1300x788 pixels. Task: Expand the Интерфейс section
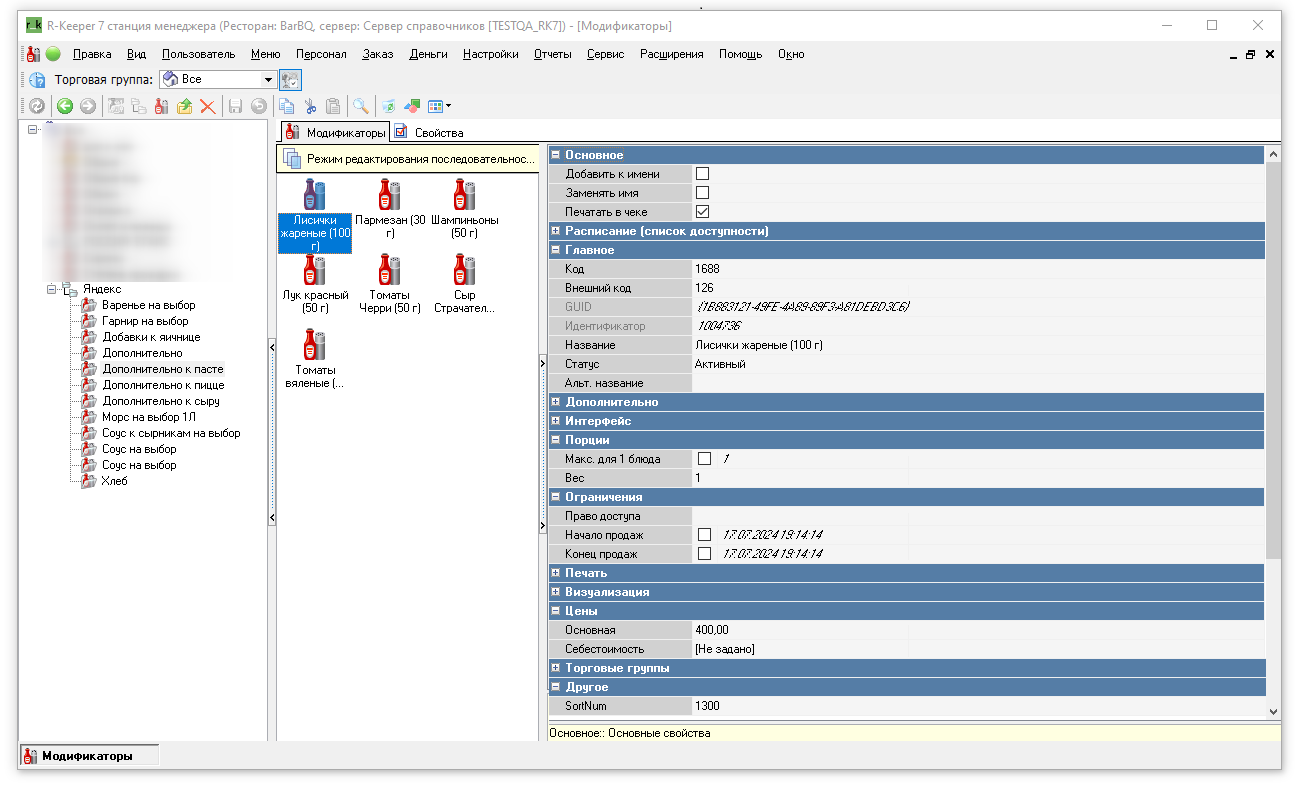tap(556, 421)
